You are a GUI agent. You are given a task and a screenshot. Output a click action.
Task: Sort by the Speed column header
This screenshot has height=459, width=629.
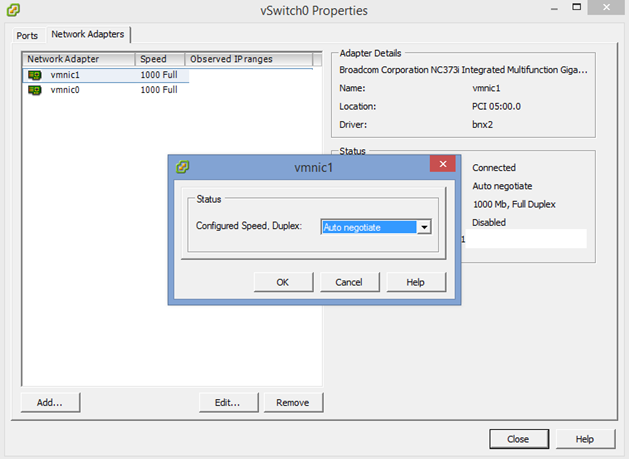159,59
